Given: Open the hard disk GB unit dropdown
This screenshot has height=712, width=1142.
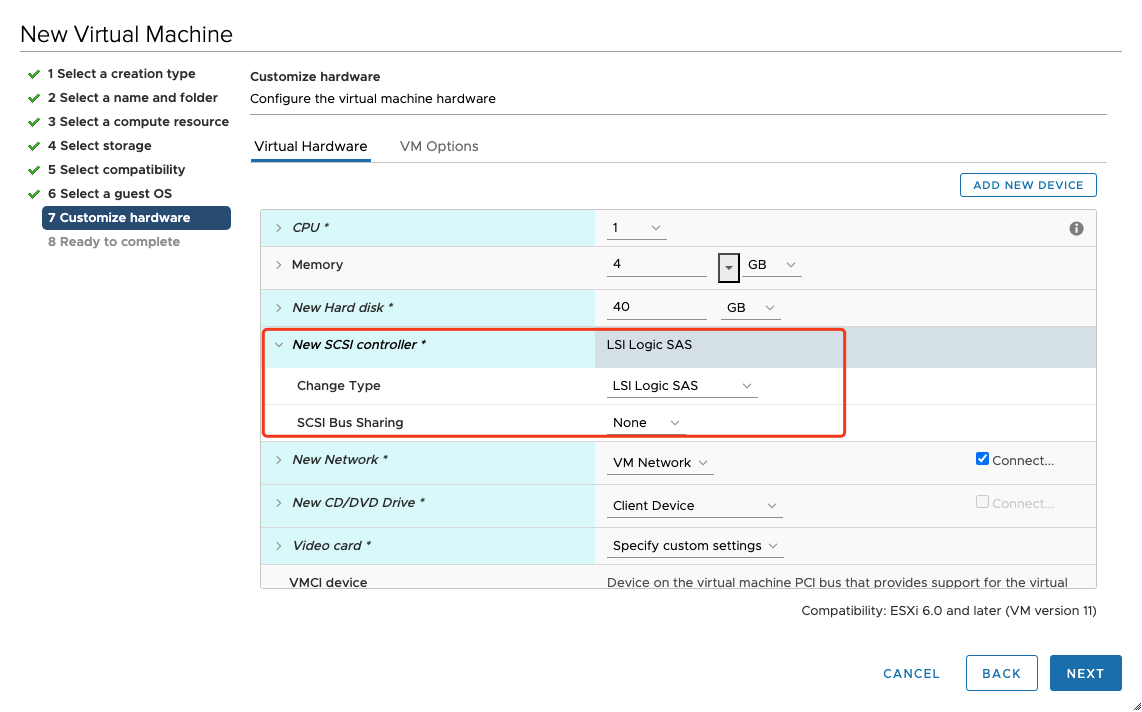Looking at the screenshot, I should coord(751,308).
